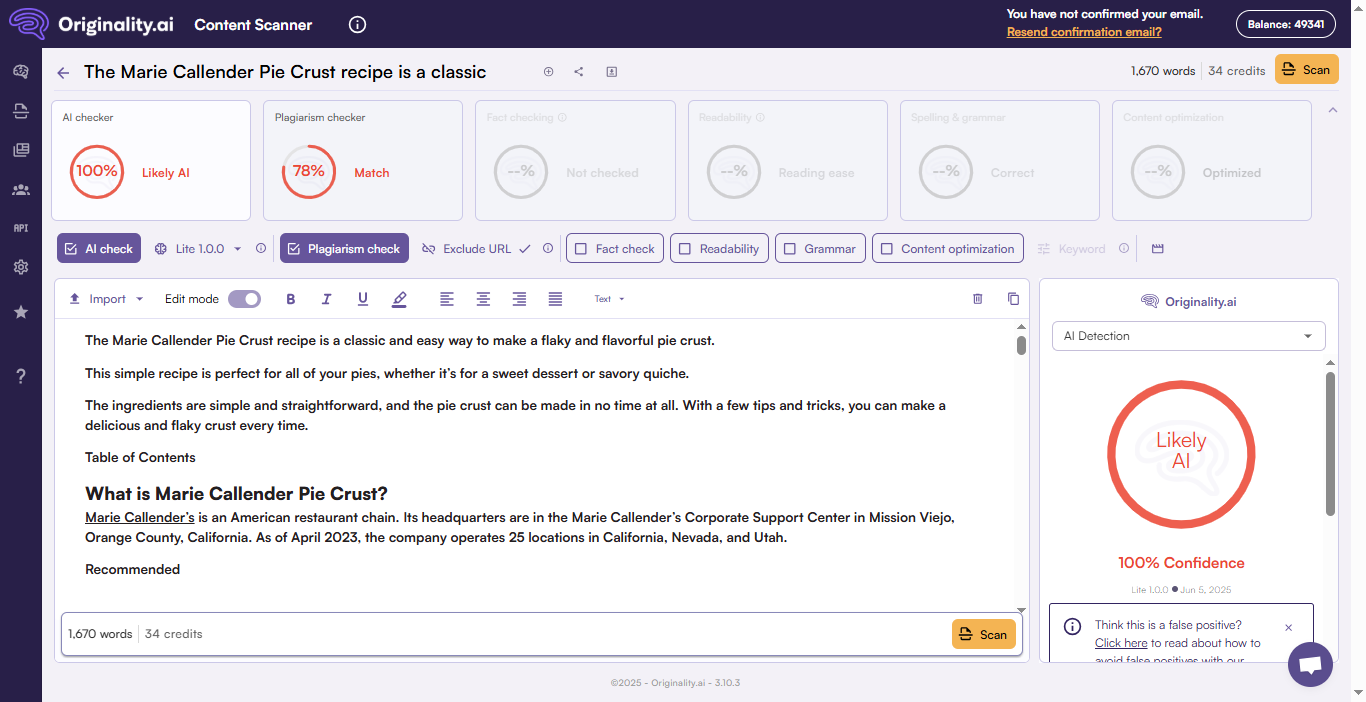The image size is (1366, 702).
Task: Click info icon next to Exclude URL
Action: coord(548,249)
